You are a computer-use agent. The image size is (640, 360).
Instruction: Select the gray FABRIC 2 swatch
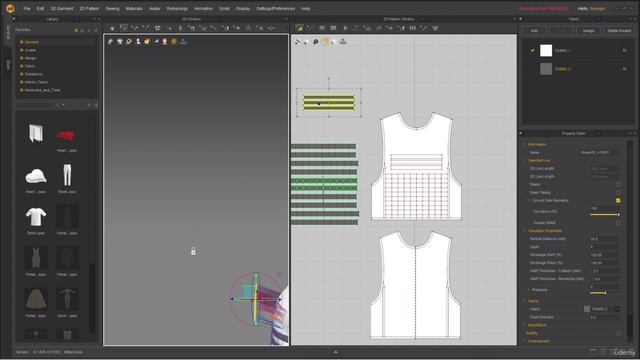pyautogui.click(x=546, y=69)
